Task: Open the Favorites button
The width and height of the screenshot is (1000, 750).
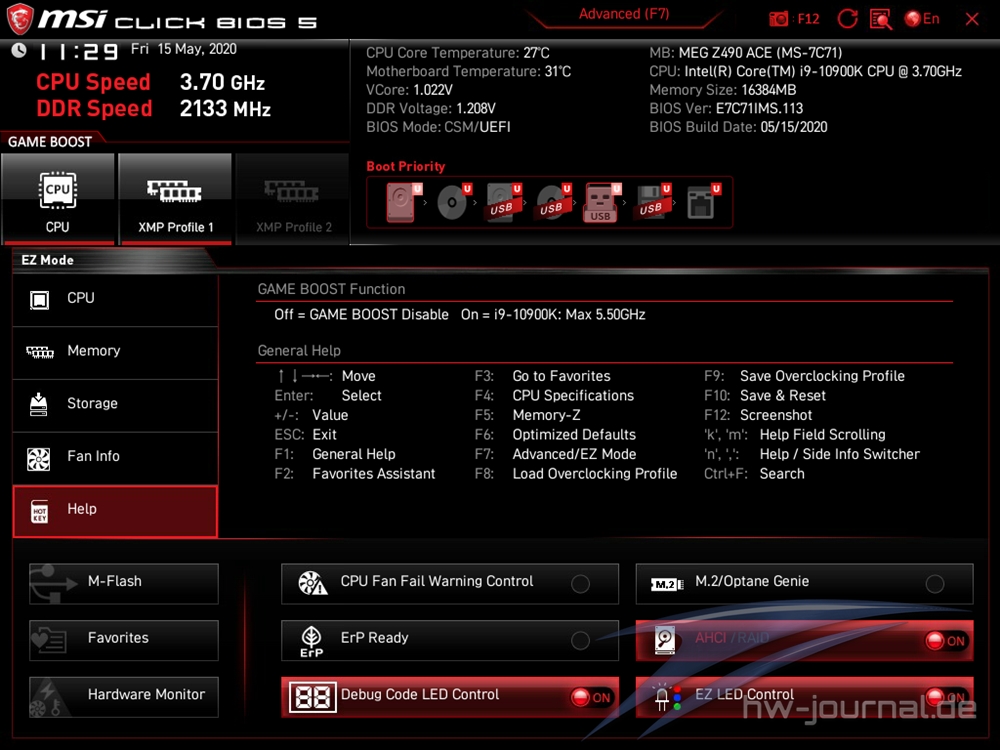Action: click(124, 640)
